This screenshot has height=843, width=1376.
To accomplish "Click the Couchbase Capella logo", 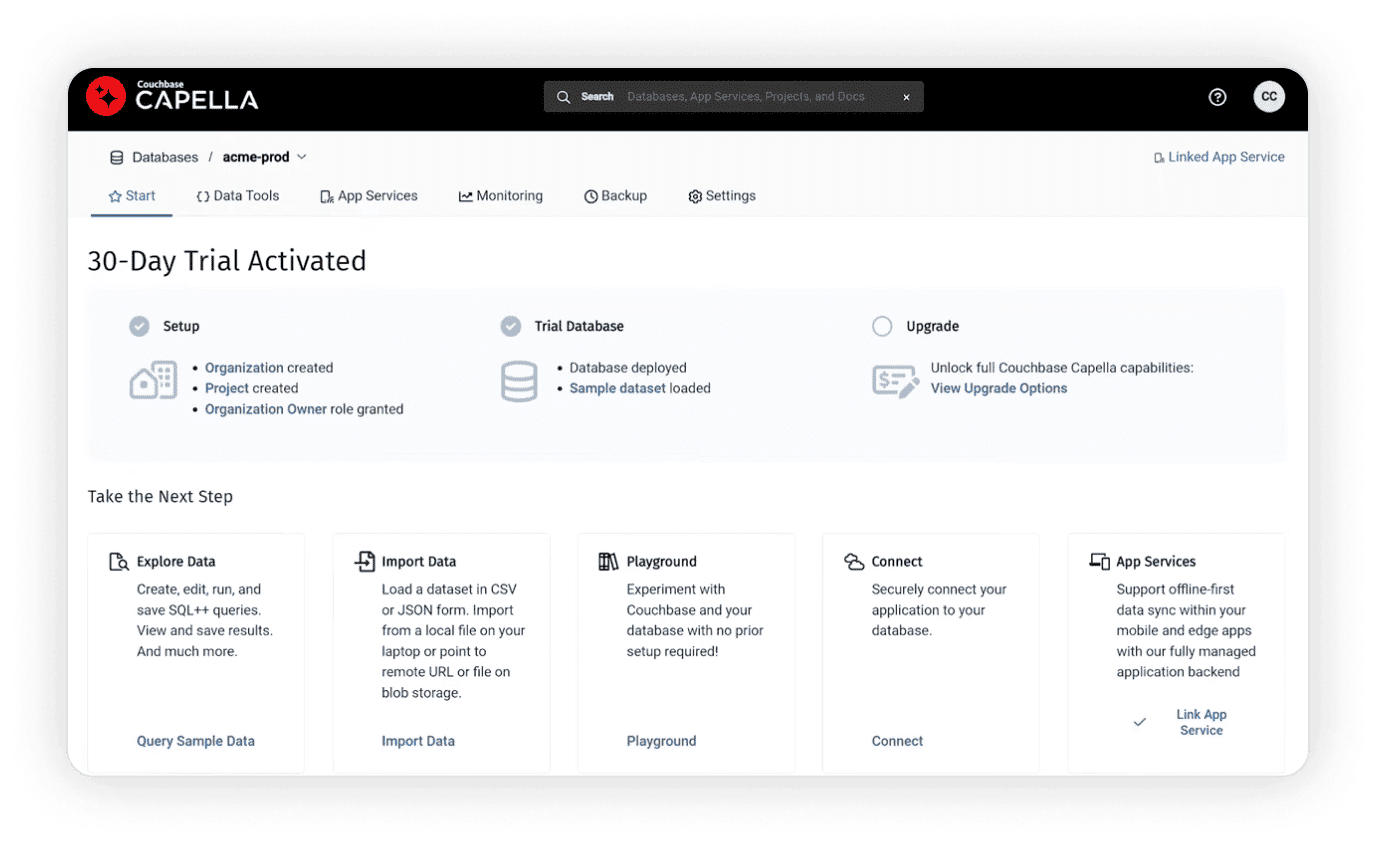I will click(x=172, y=96).
